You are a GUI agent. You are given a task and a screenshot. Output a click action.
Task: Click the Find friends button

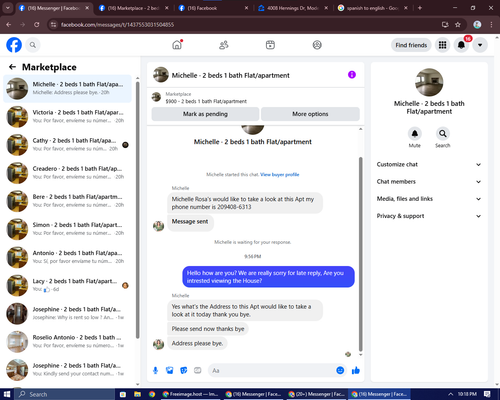411,45
